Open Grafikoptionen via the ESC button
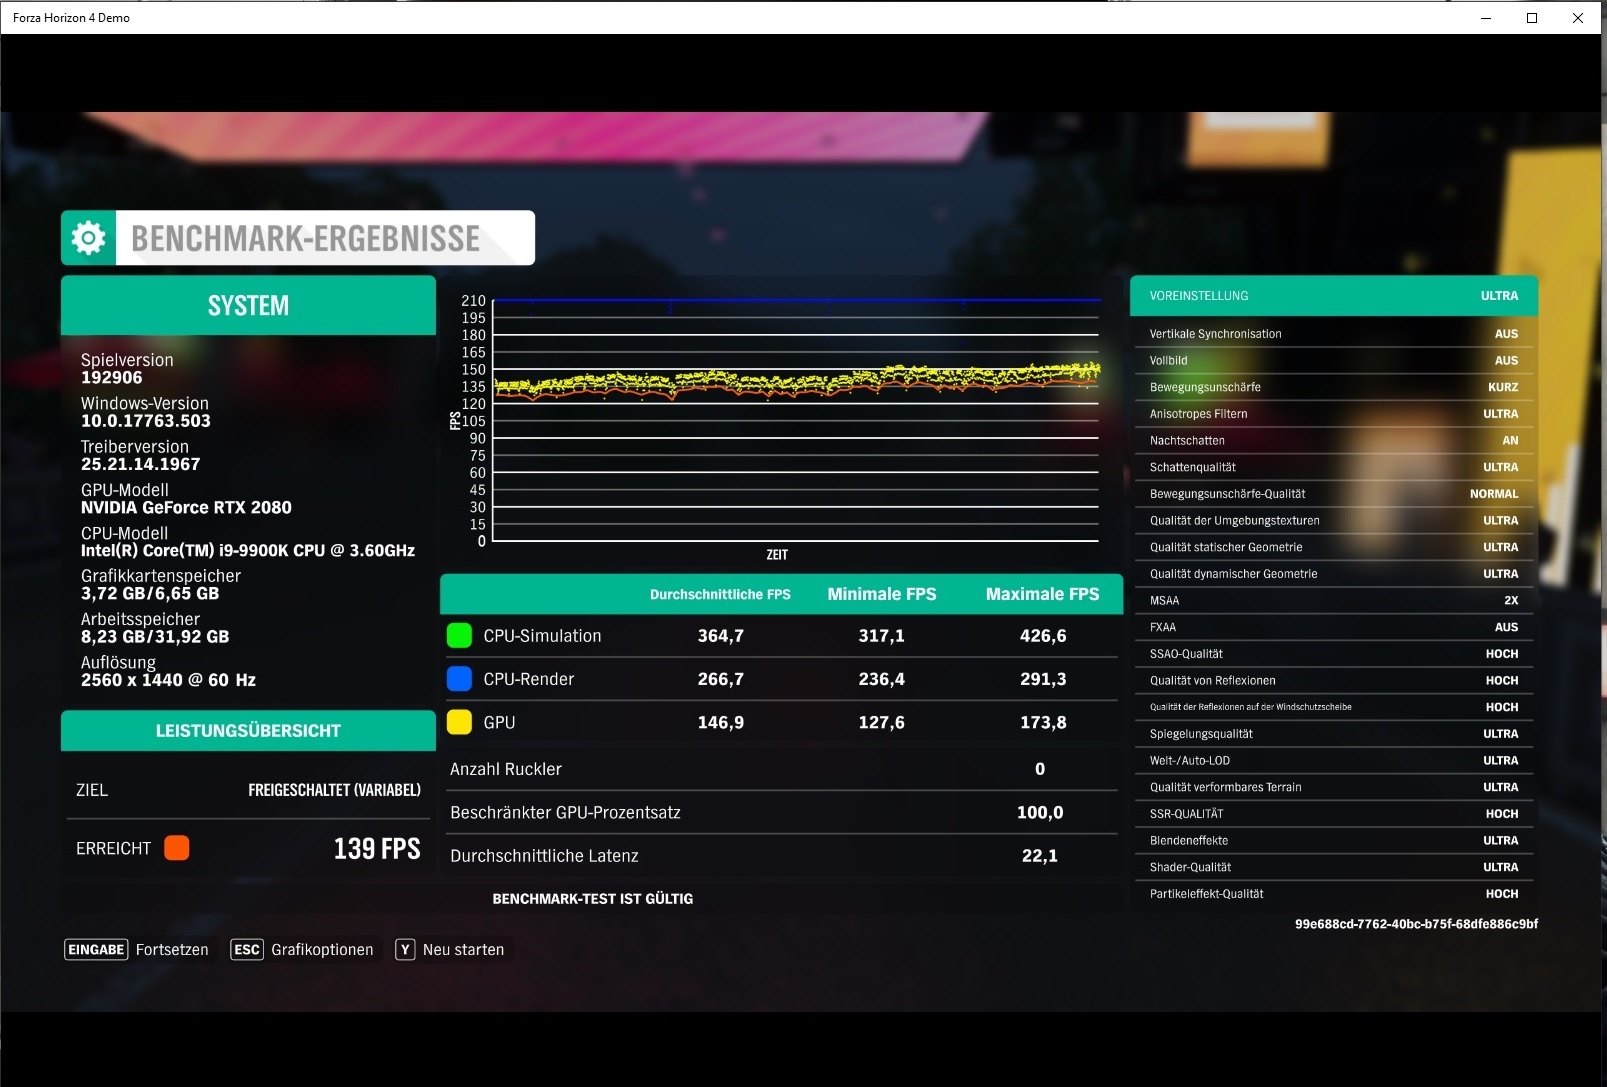The height and width of the screenshot is (1087, 1607). point(302,949)
